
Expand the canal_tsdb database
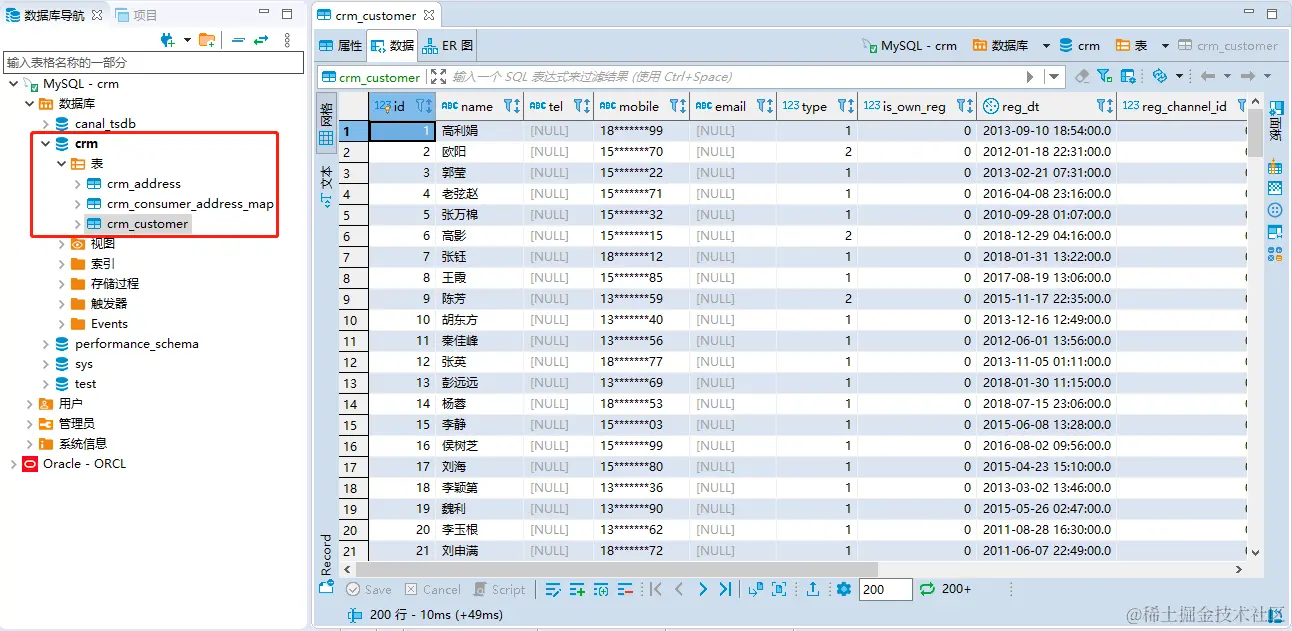pos(45,124)
